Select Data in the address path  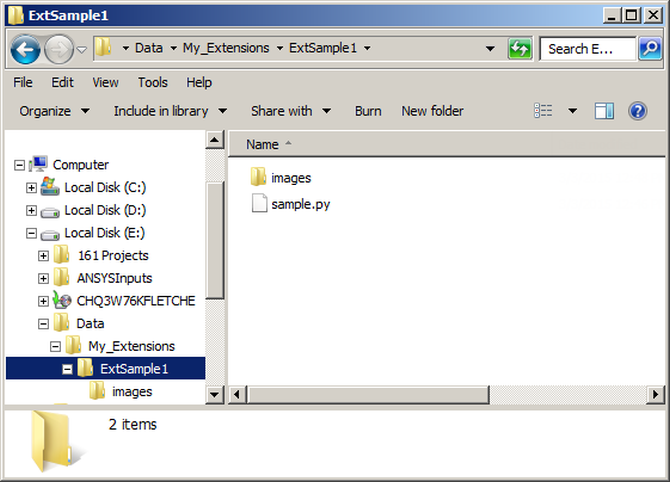149,48
